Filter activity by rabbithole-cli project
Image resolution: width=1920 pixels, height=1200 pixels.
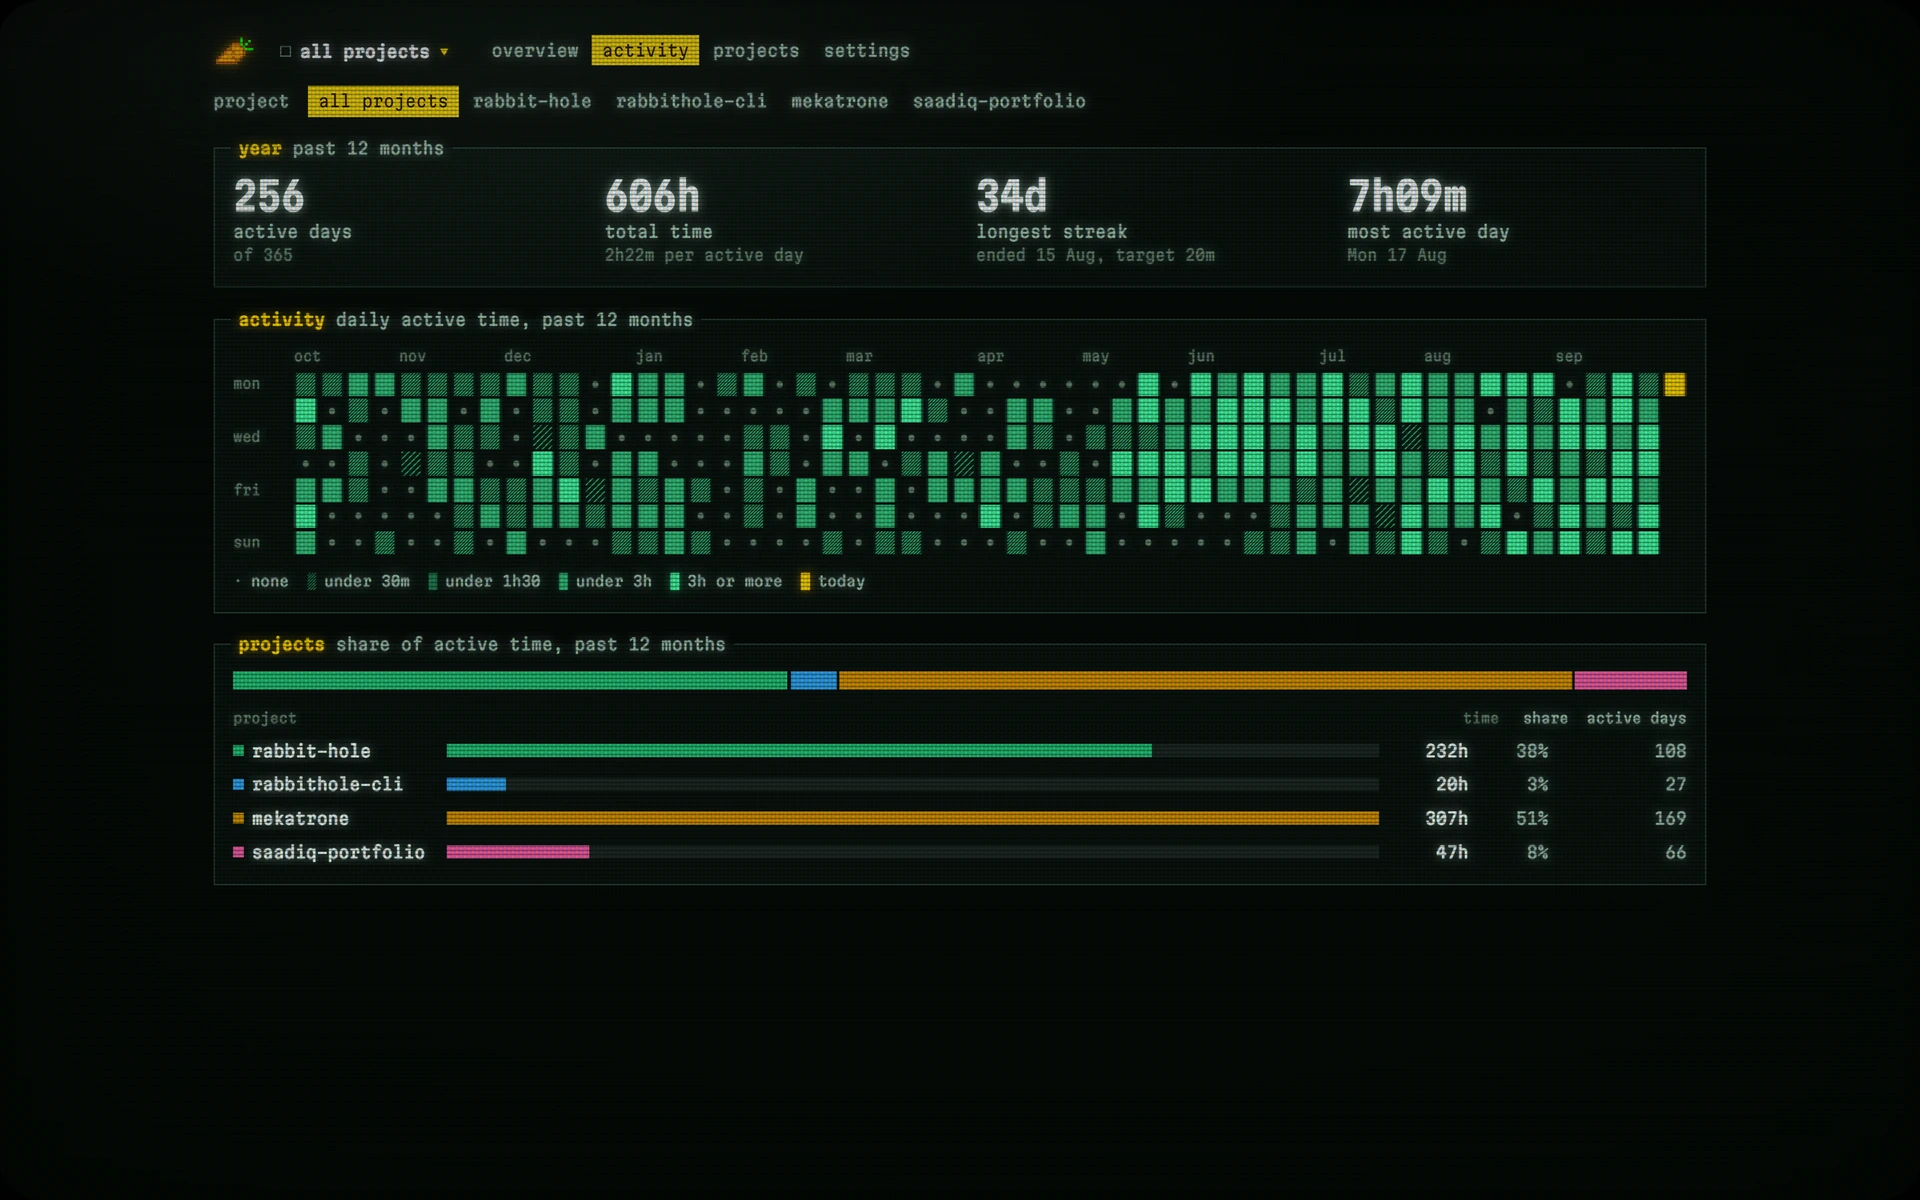tap(691, 101)
